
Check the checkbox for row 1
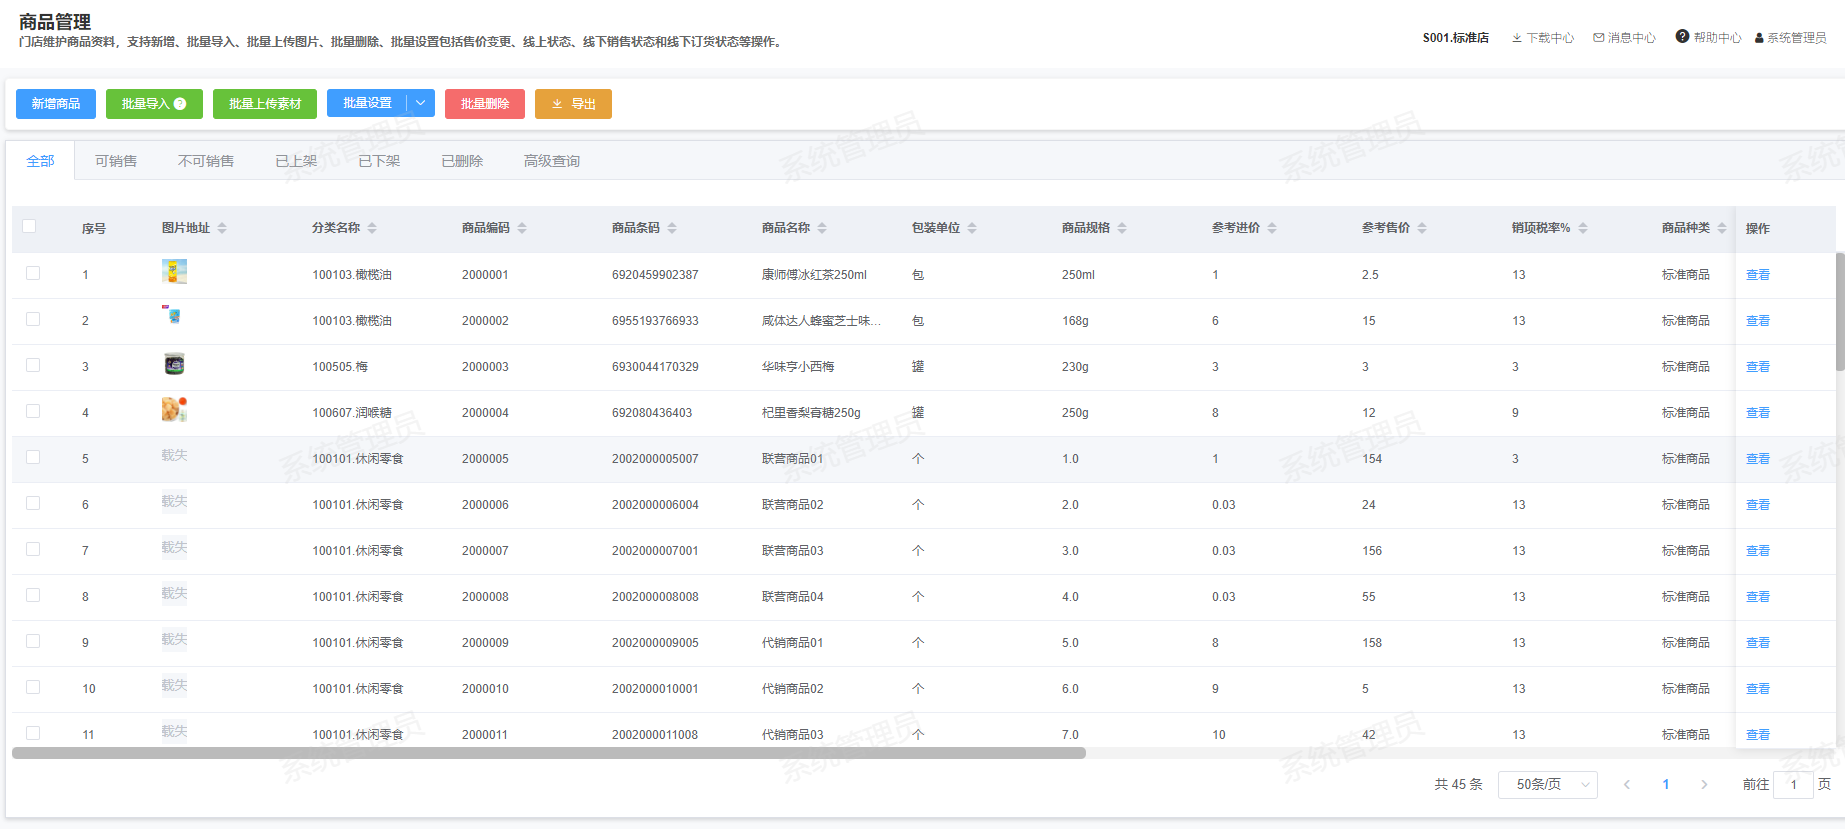33,273
